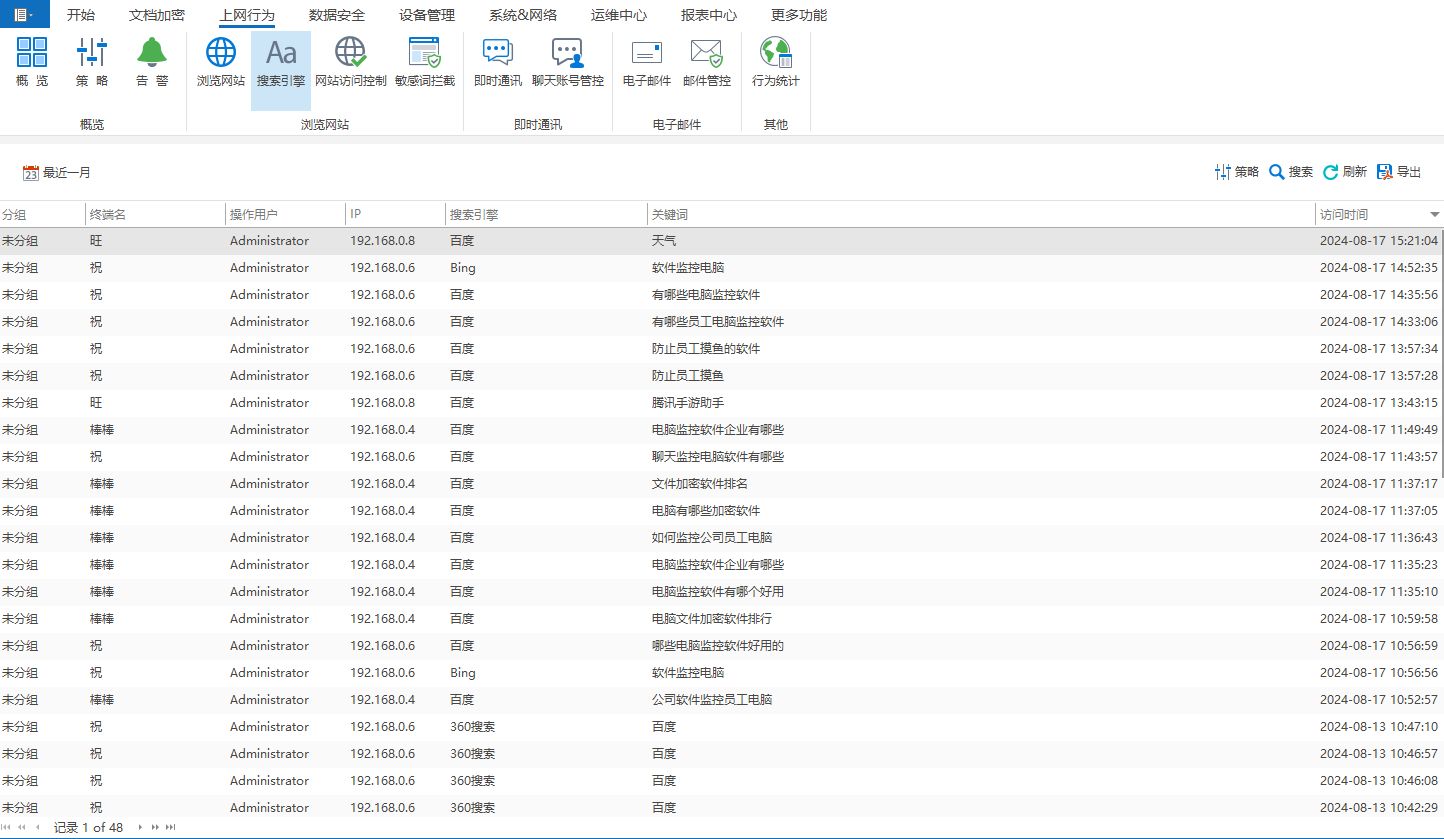Click the 最近一月 calendar date filter
Screen dimensions: 1444x839
[x=57, y=173]
